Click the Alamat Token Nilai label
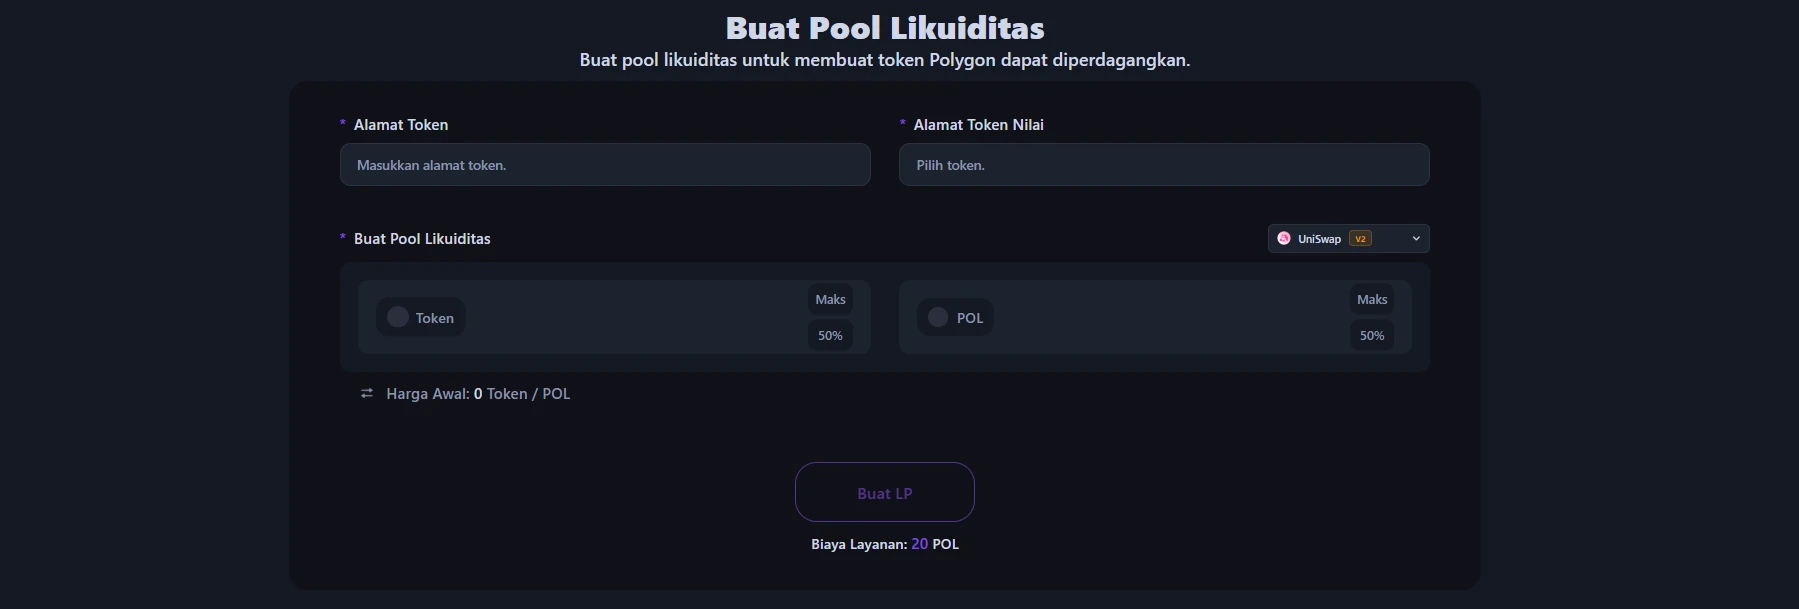 [978, 125]
